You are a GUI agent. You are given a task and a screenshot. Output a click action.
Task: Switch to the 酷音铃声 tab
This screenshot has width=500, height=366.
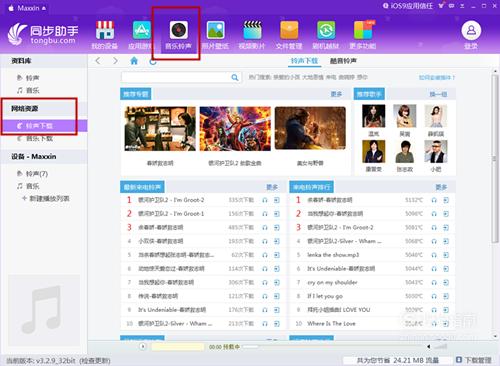tap(343, 61)
